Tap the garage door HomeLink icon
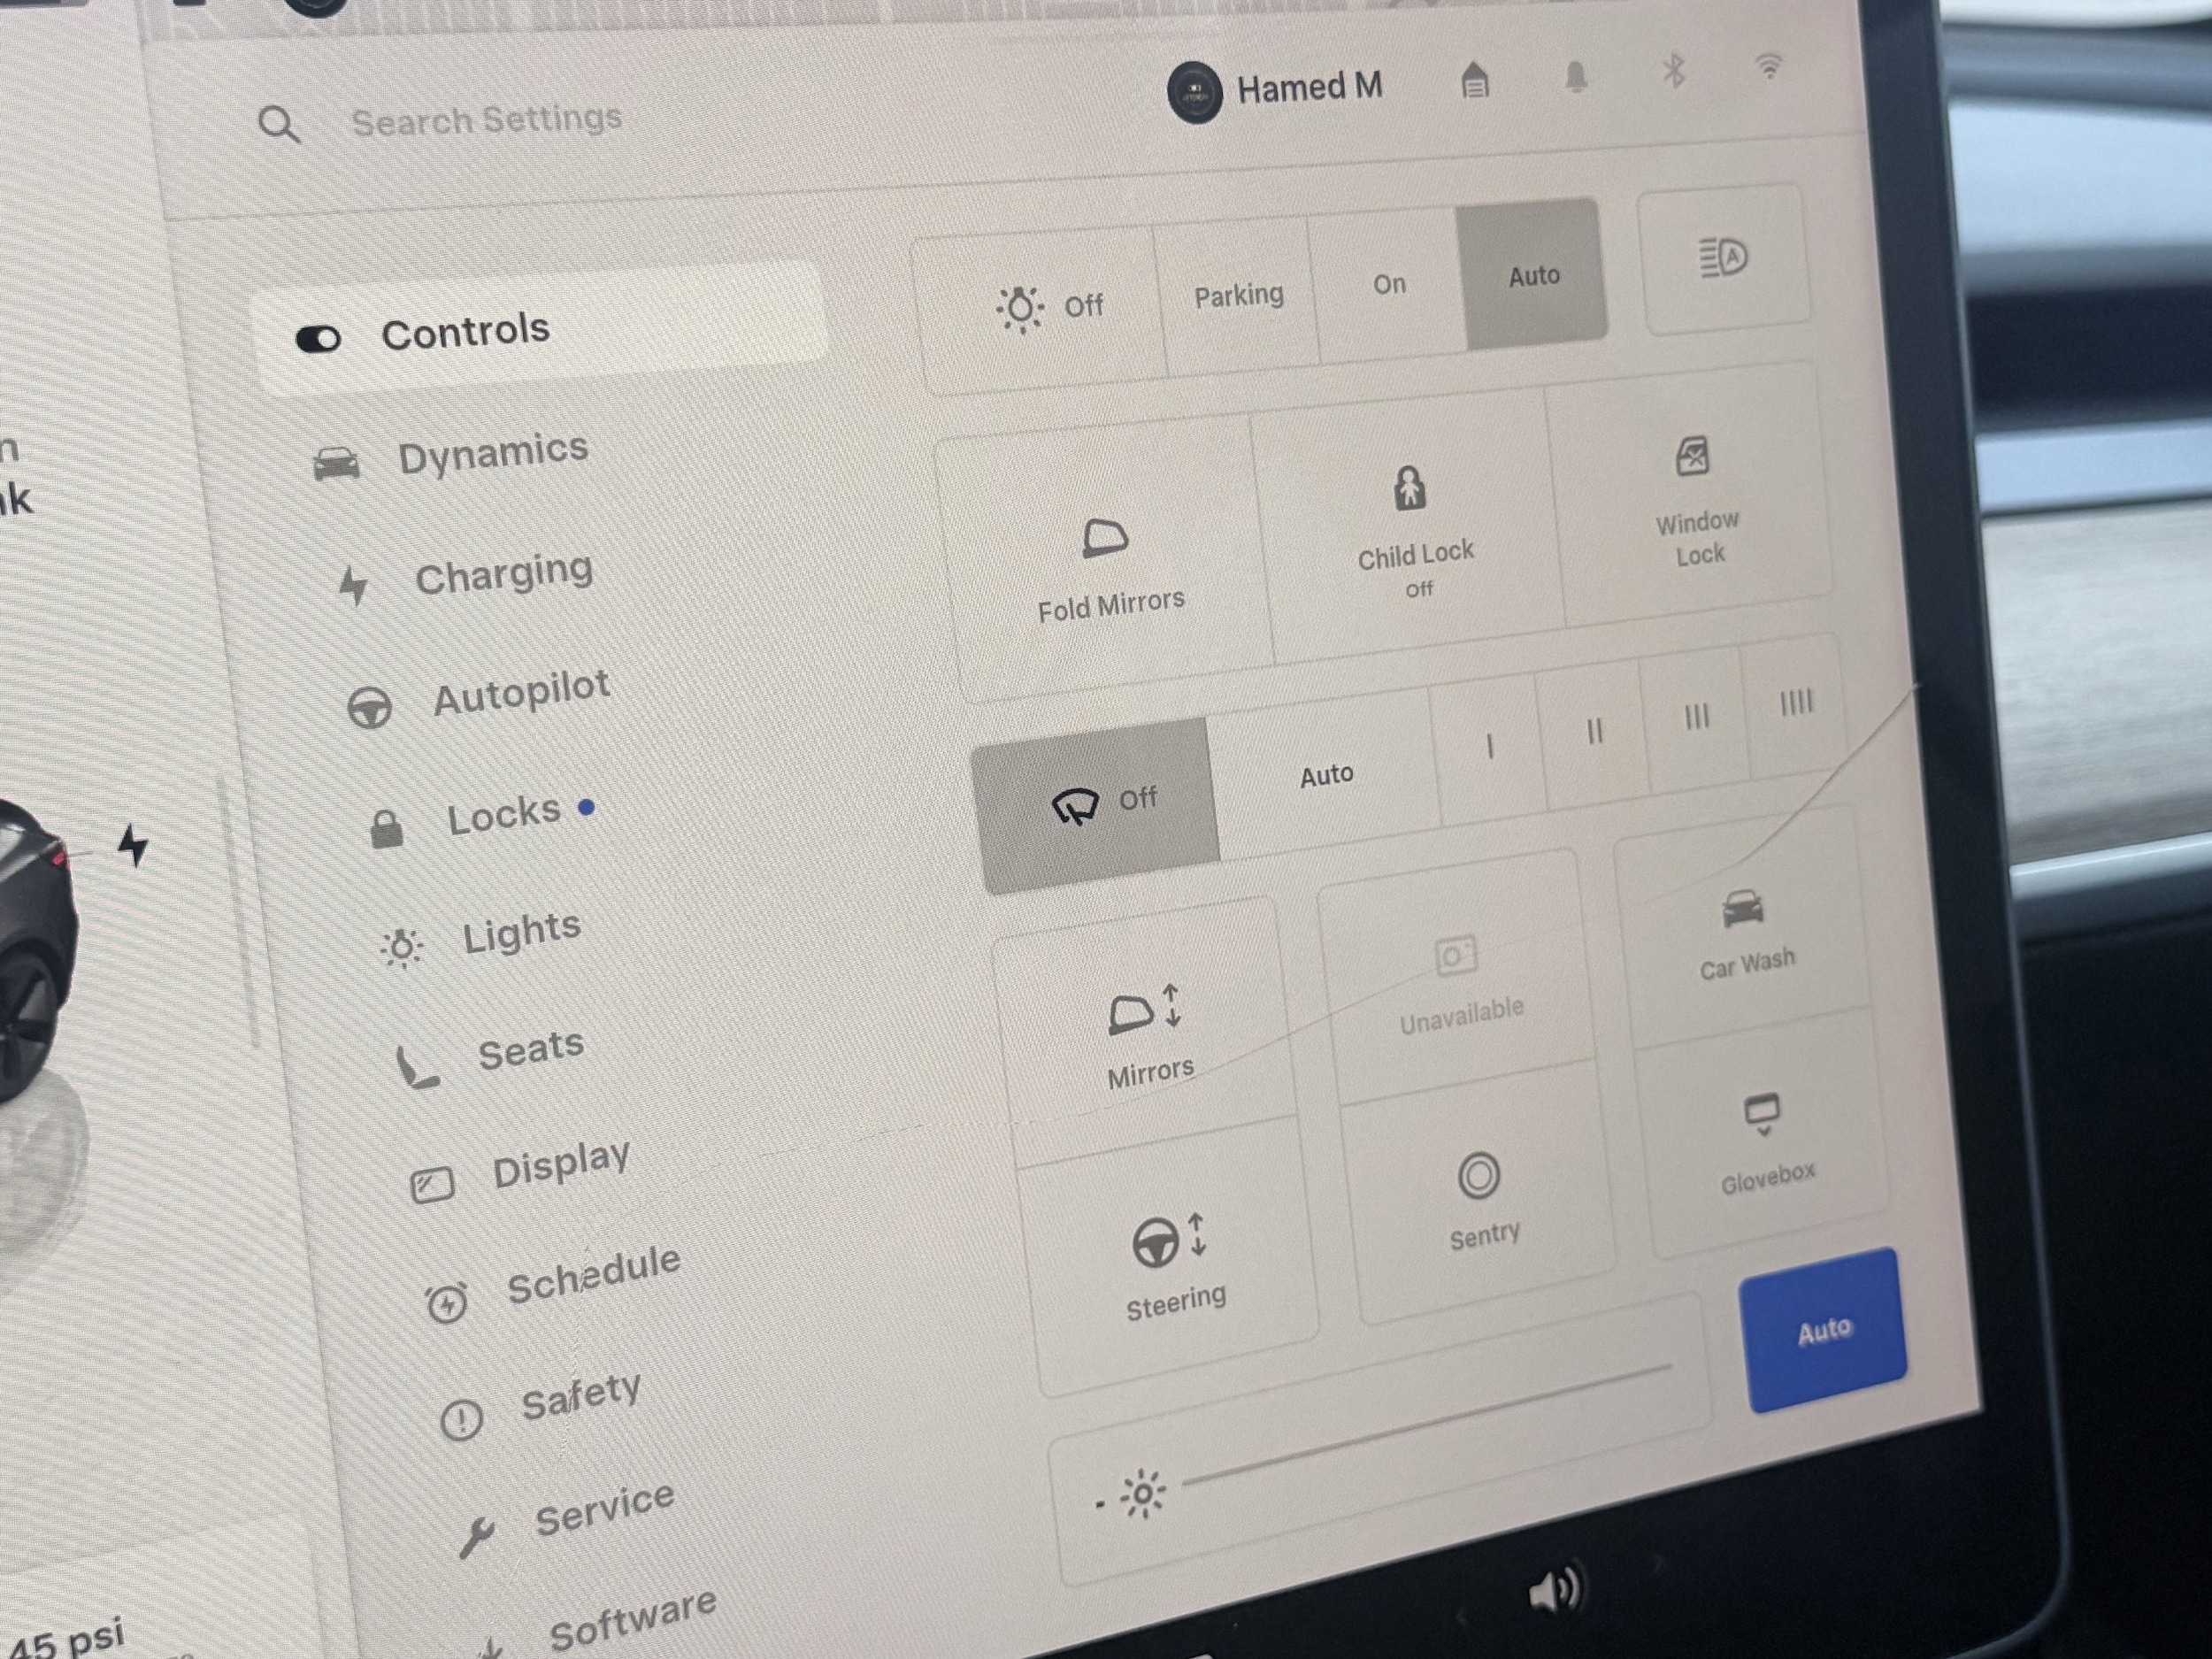2212x1659 pixels. click(1474, 81)
